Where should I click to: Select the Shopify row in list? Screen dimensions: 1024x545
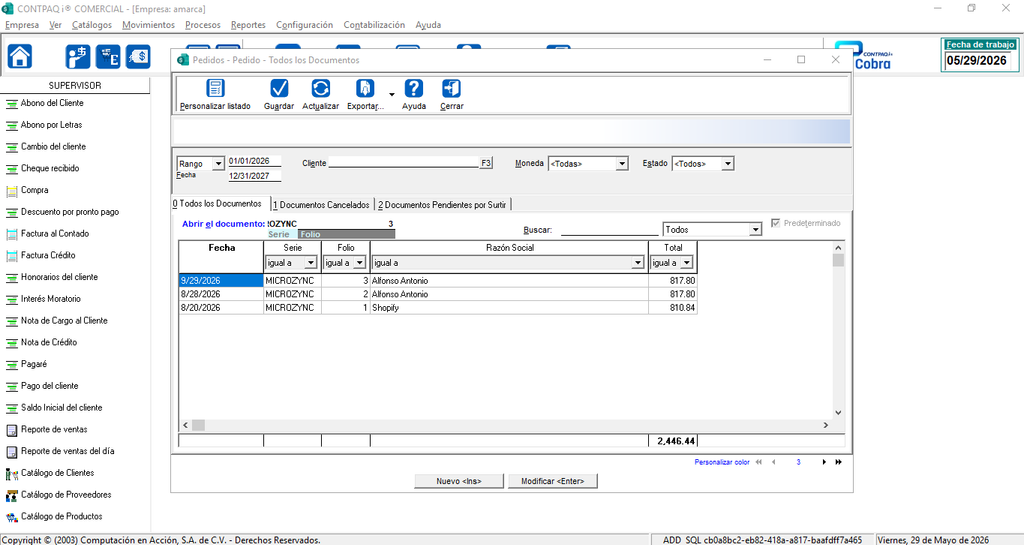[438, 307]
